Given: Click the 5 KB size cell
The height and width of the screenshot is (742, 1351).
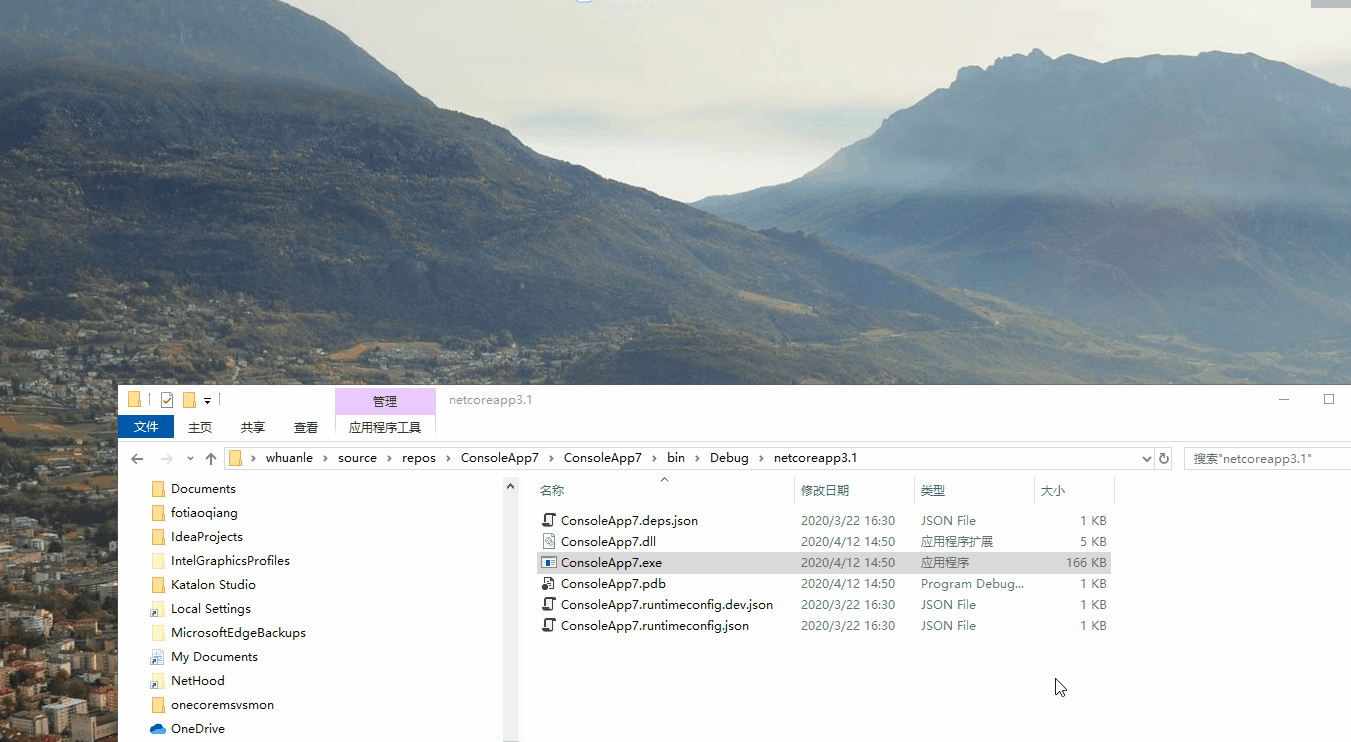Looking at the screenshot, I should click(1092, 542).
